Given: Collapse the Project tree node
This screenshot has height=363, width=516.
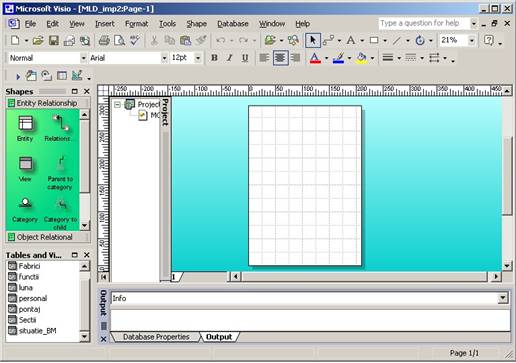Looking at the screenshot, I should tap(117, 105).
